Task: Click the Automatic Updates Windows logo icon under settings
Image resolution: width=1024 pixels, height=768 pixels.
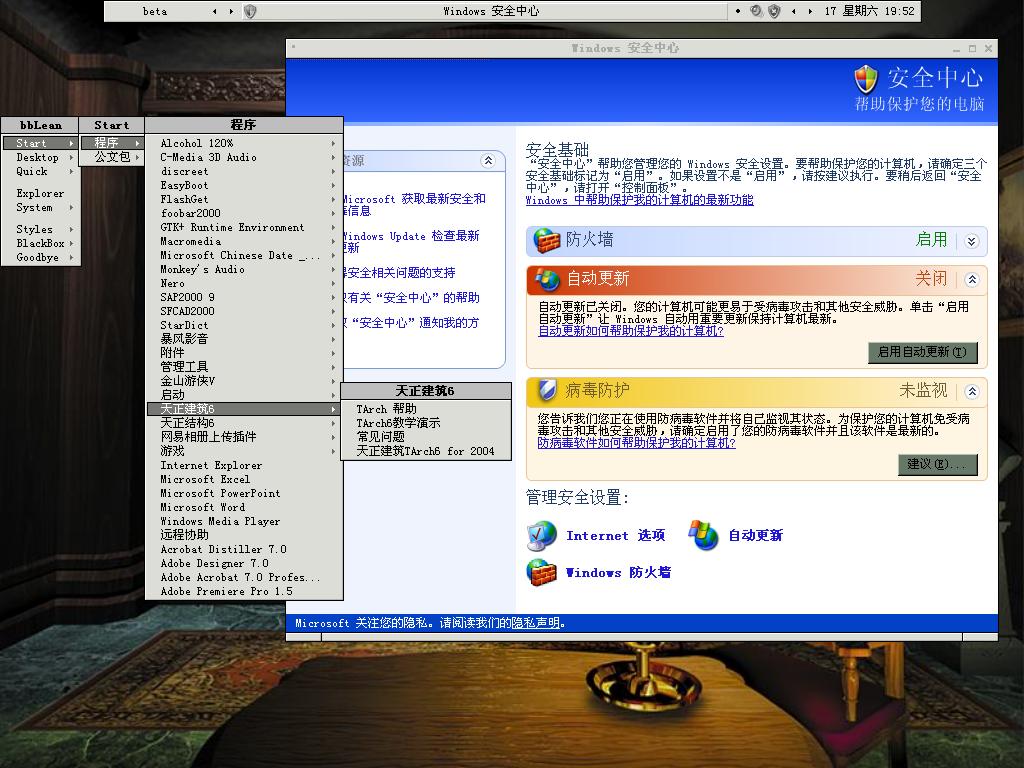Action: [703, 536]
